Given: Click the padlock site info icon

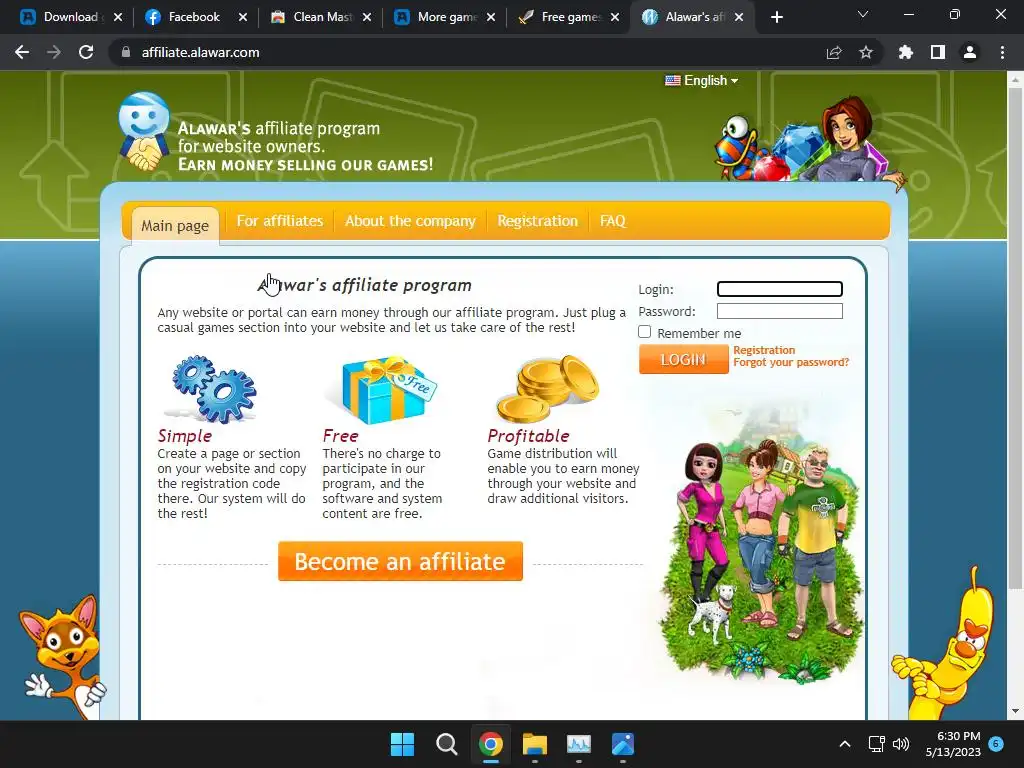Looking at the screenshot, I should pos(126,52).
